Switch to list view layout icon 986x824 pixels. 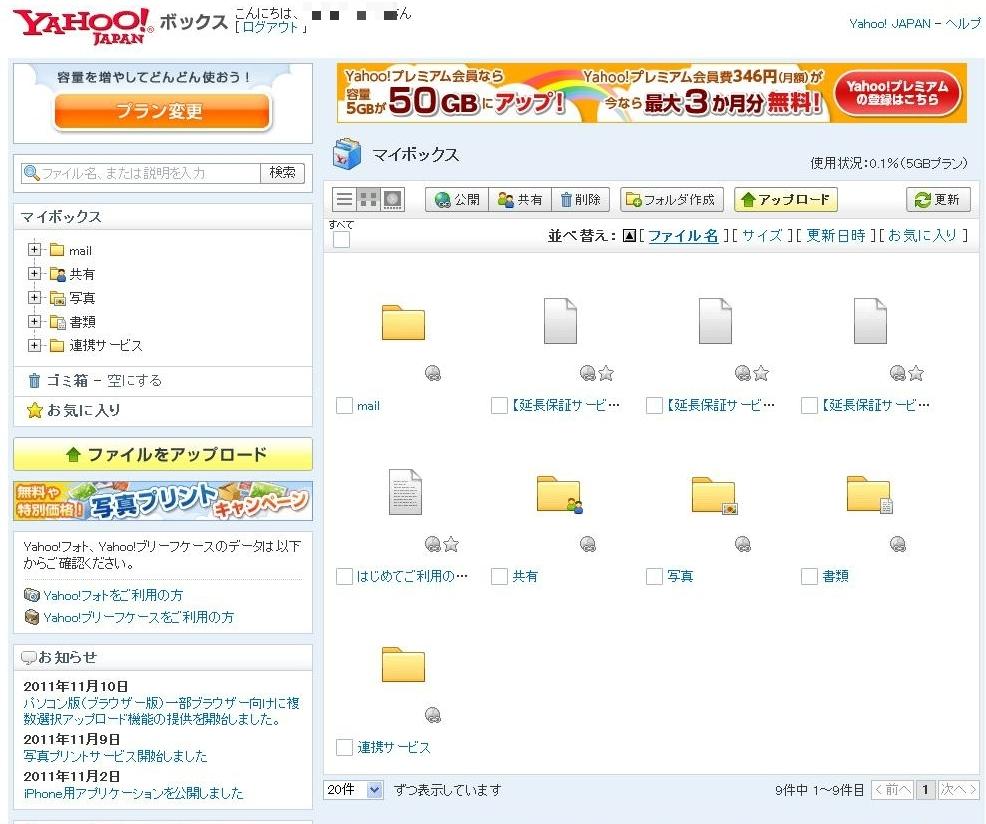click(x=345, y=199)
